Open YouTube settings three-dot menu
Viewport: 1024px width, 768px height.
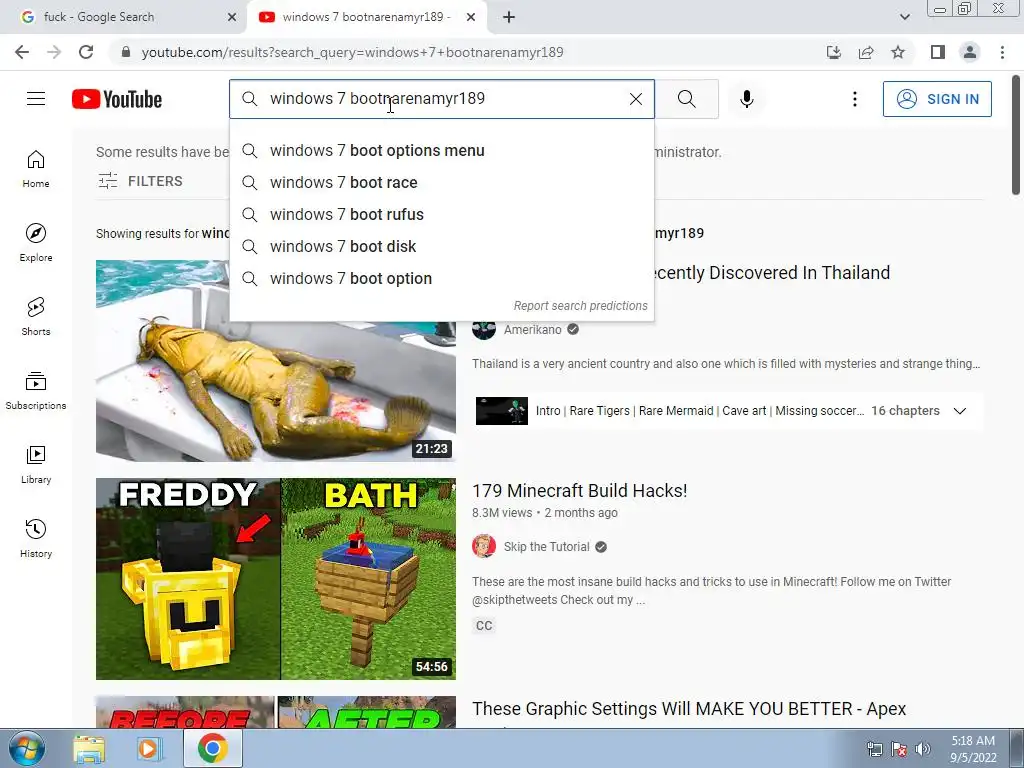(x=854, y=99)
